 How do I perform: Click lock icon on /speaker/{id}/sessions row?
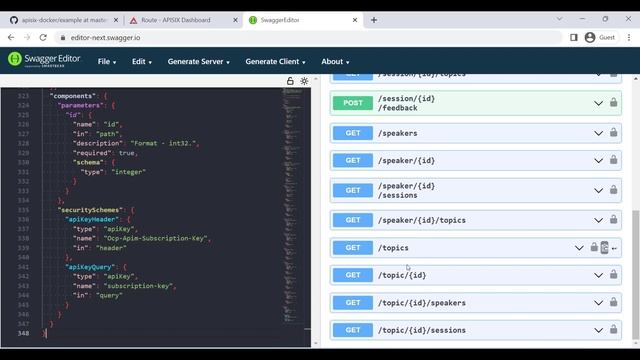point(613,190)
